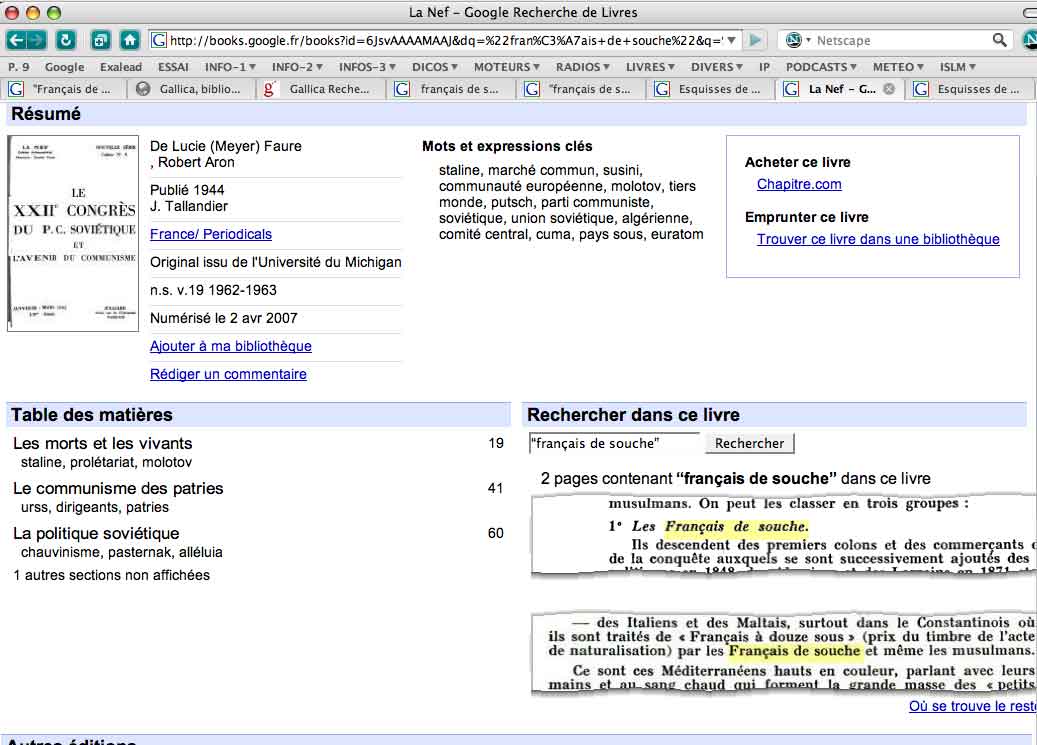This screenshot has height=745, width=1037.
Task: Follow the Chapitre.com purchase link
Action: (799, 184)
